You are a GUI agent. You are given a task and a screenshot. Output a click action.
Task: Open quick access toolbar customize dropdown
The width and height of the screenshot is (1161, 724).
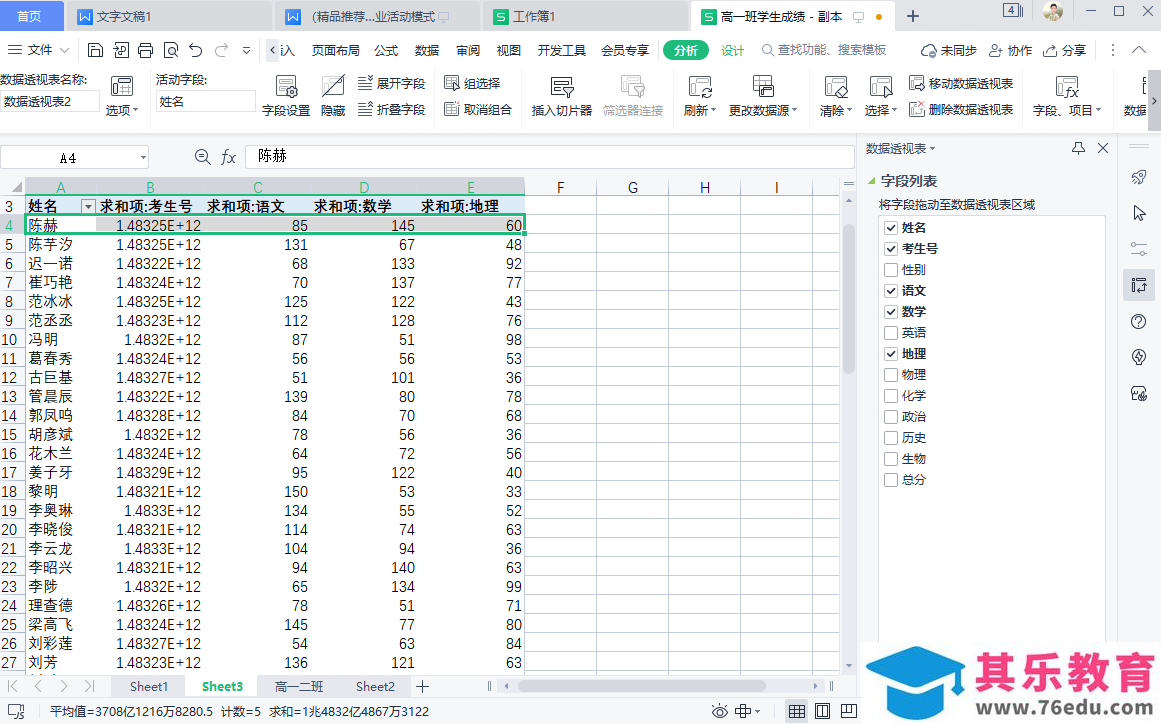coord(246,50)
